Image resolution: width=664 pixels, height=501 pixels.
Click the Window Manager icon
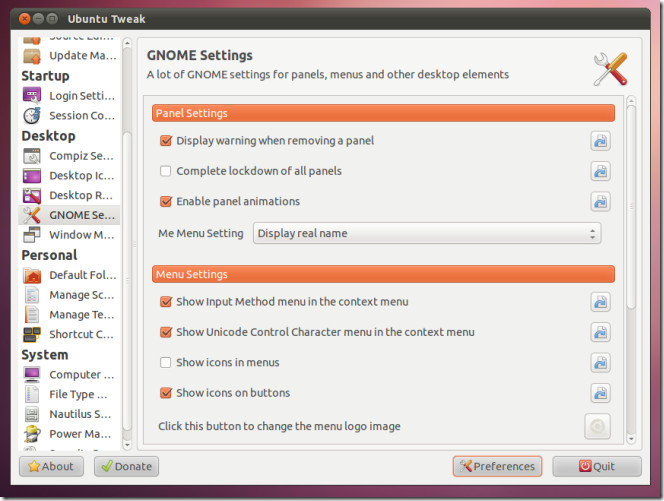point(32,235)
